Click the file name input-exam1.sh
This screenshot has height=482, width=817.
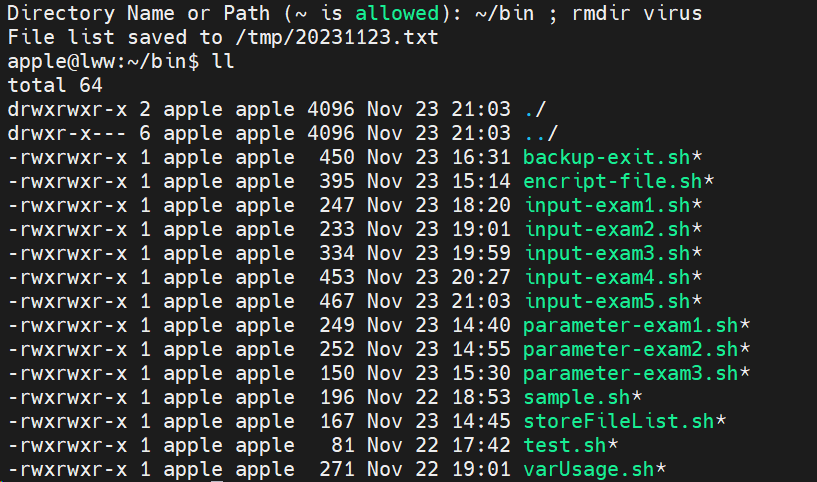(606, 205)
